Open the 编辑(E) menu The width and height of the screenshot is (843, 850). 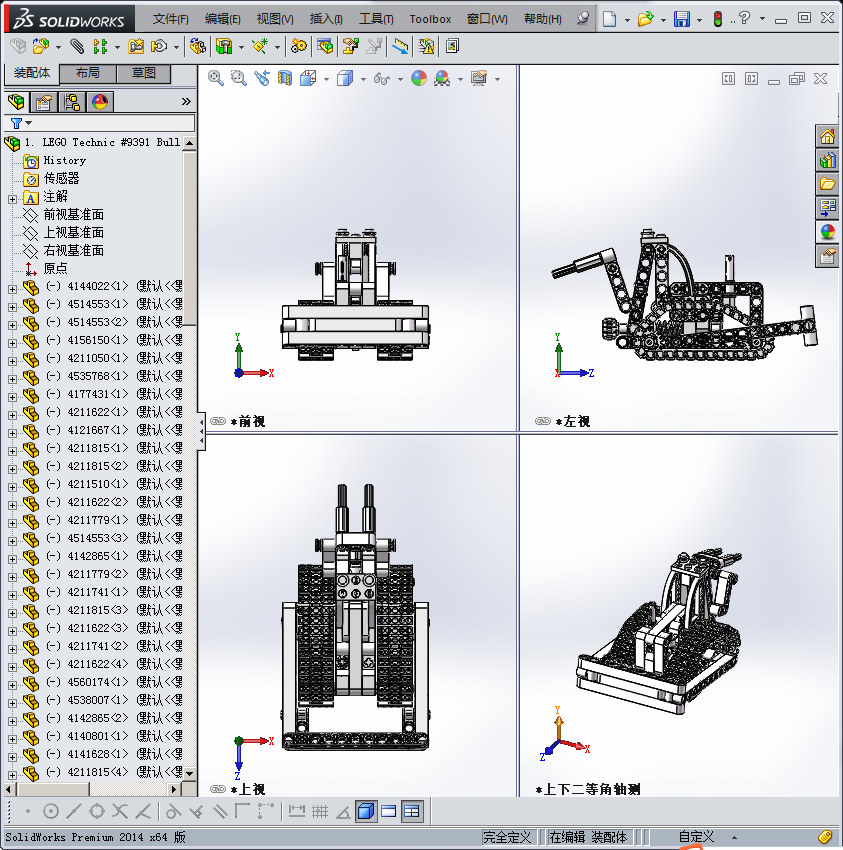[222, 19]
